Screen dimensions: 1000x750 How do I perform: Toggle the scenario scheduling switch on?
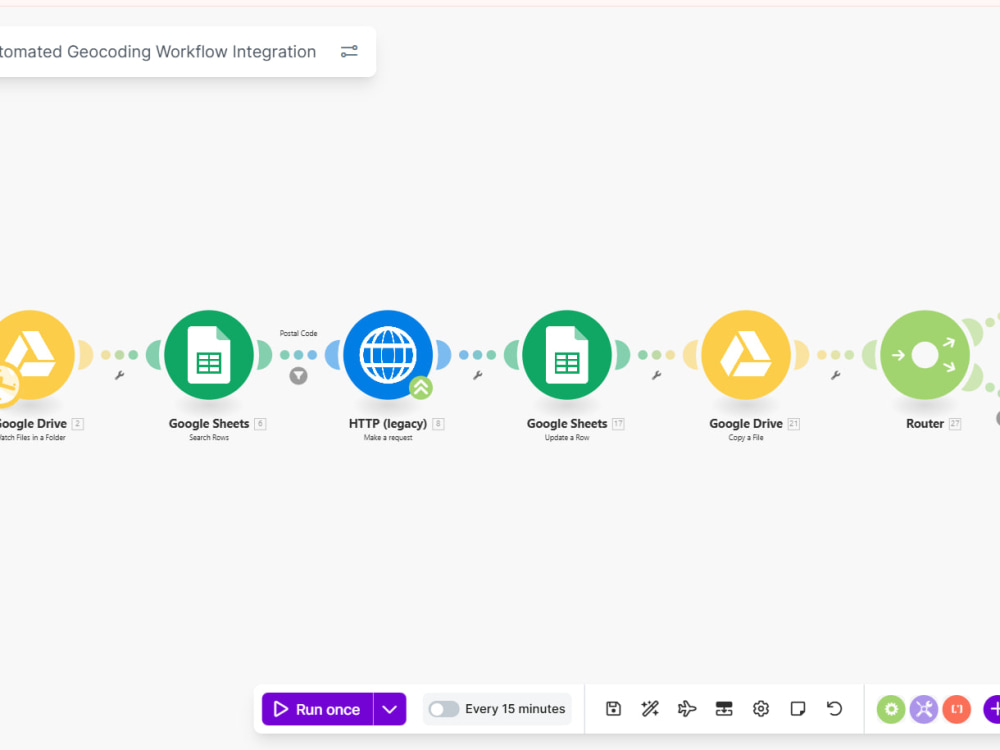coord(444,709)
